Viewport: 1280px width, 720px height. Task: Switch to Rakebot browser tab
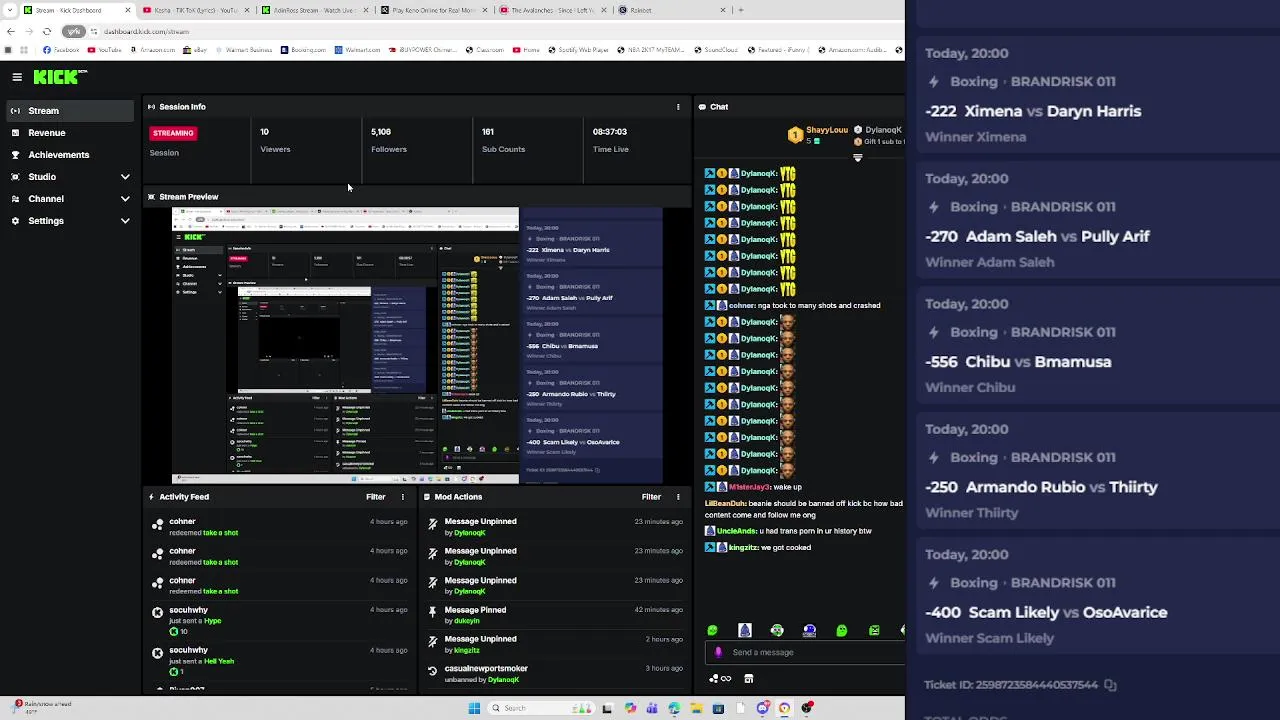(672, 10)
